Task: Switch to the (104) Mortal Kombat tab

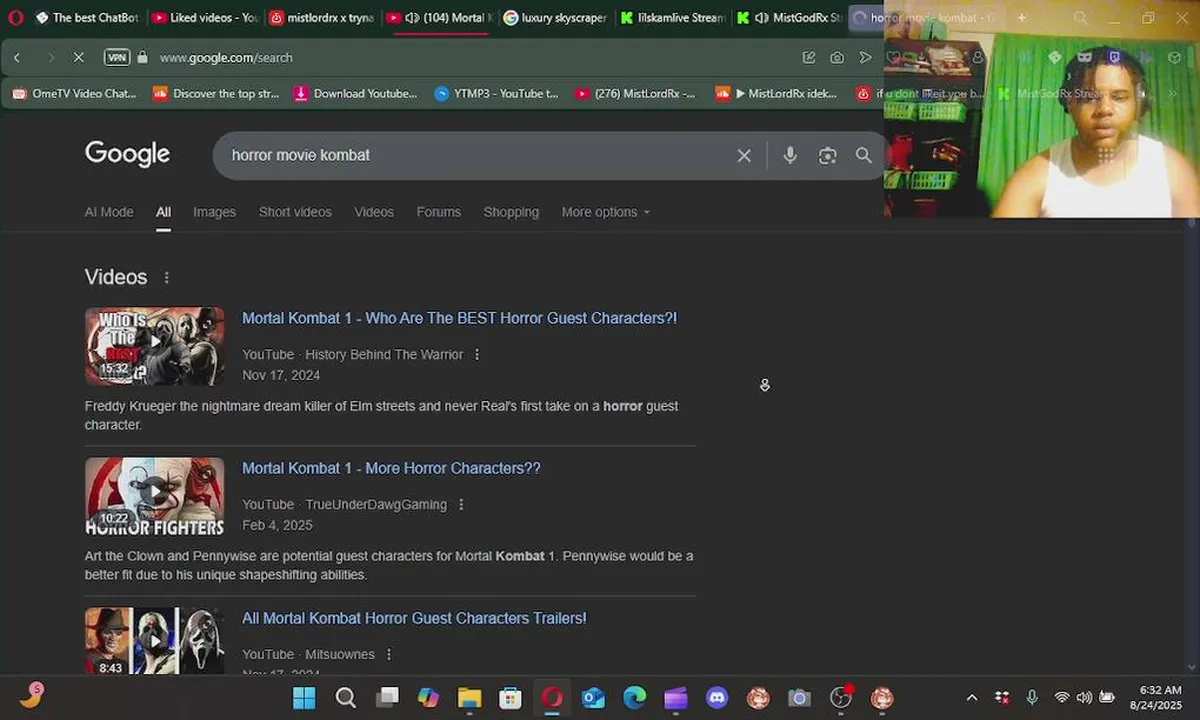Action: 439,17
